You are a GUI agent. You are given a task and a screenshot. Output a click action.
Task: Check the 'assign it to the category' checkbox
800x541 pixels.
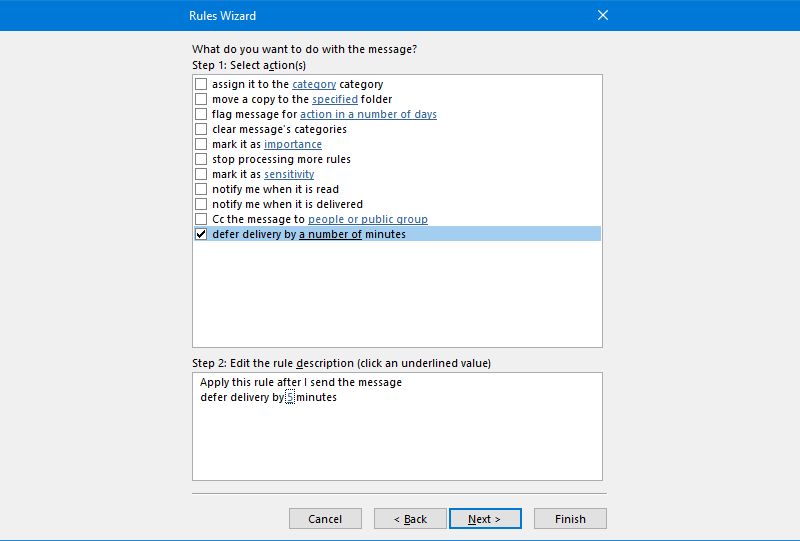coord(201,85)
